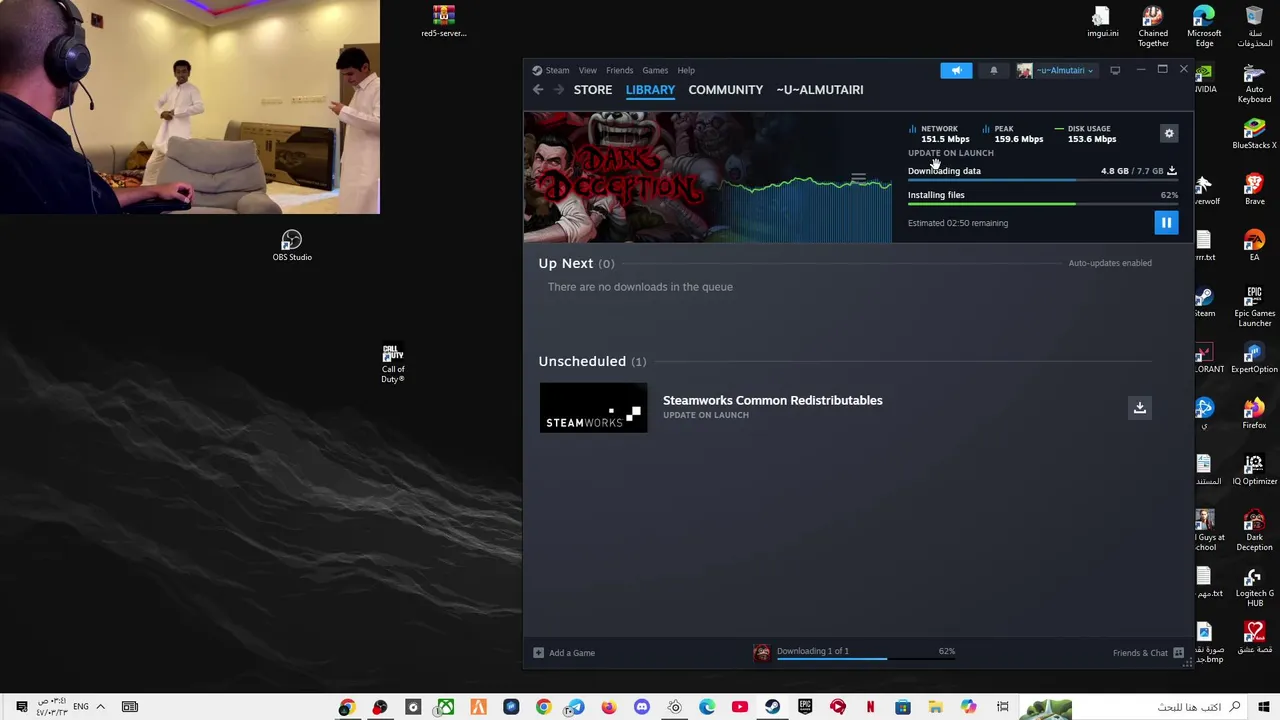Select the Microsoft Edge desktop icon
1280x720 pixels.
tap(1204, 27)
